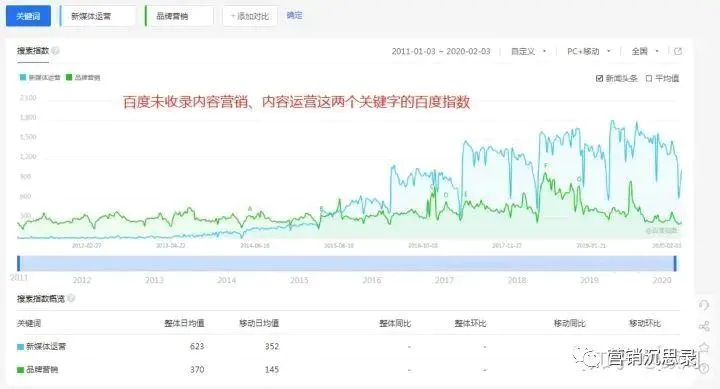Click the 新媒体运营 keyword input field
720x389 pixels.
tap(98, 16)
